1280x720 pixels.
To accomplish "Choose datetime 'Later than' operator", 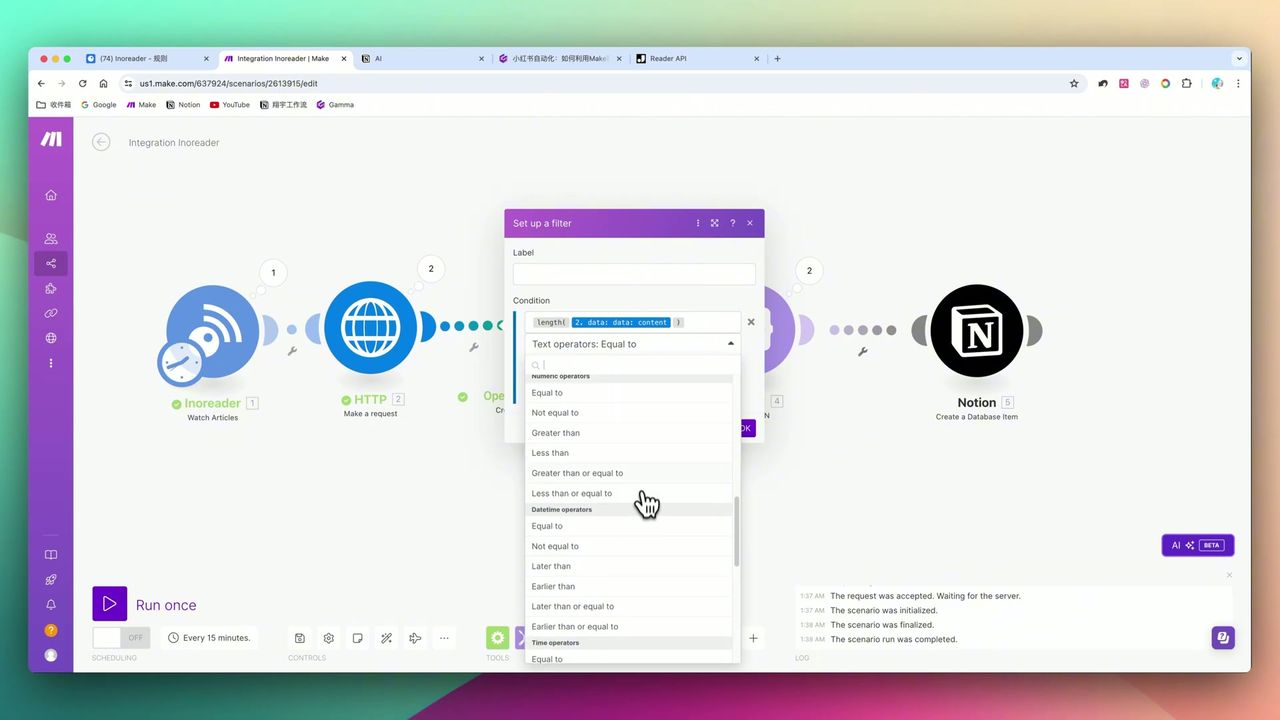I will (551, 566).
